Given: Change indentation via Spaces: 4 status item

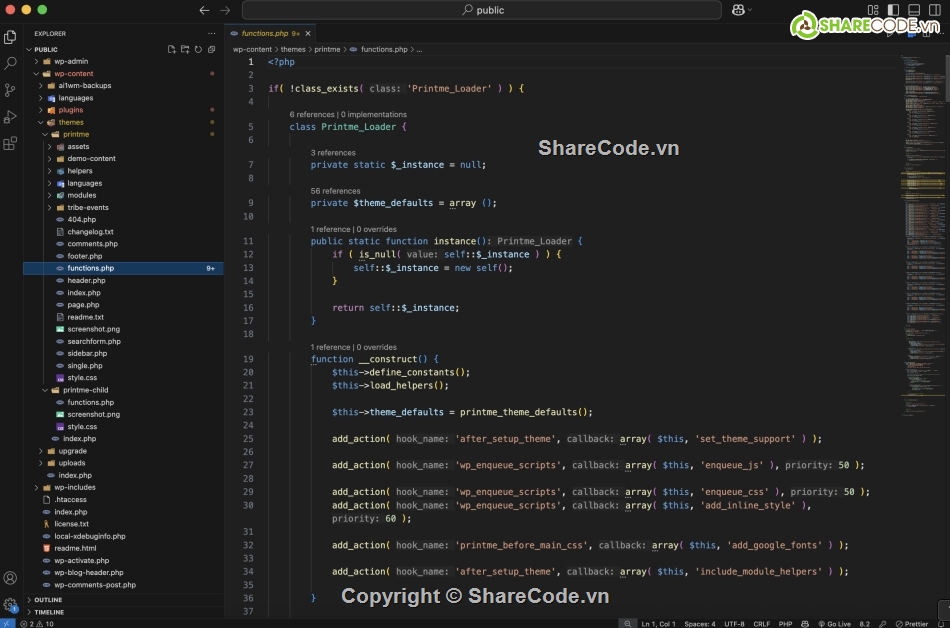Looking at the screenshot, I should (x=700, y=624).
